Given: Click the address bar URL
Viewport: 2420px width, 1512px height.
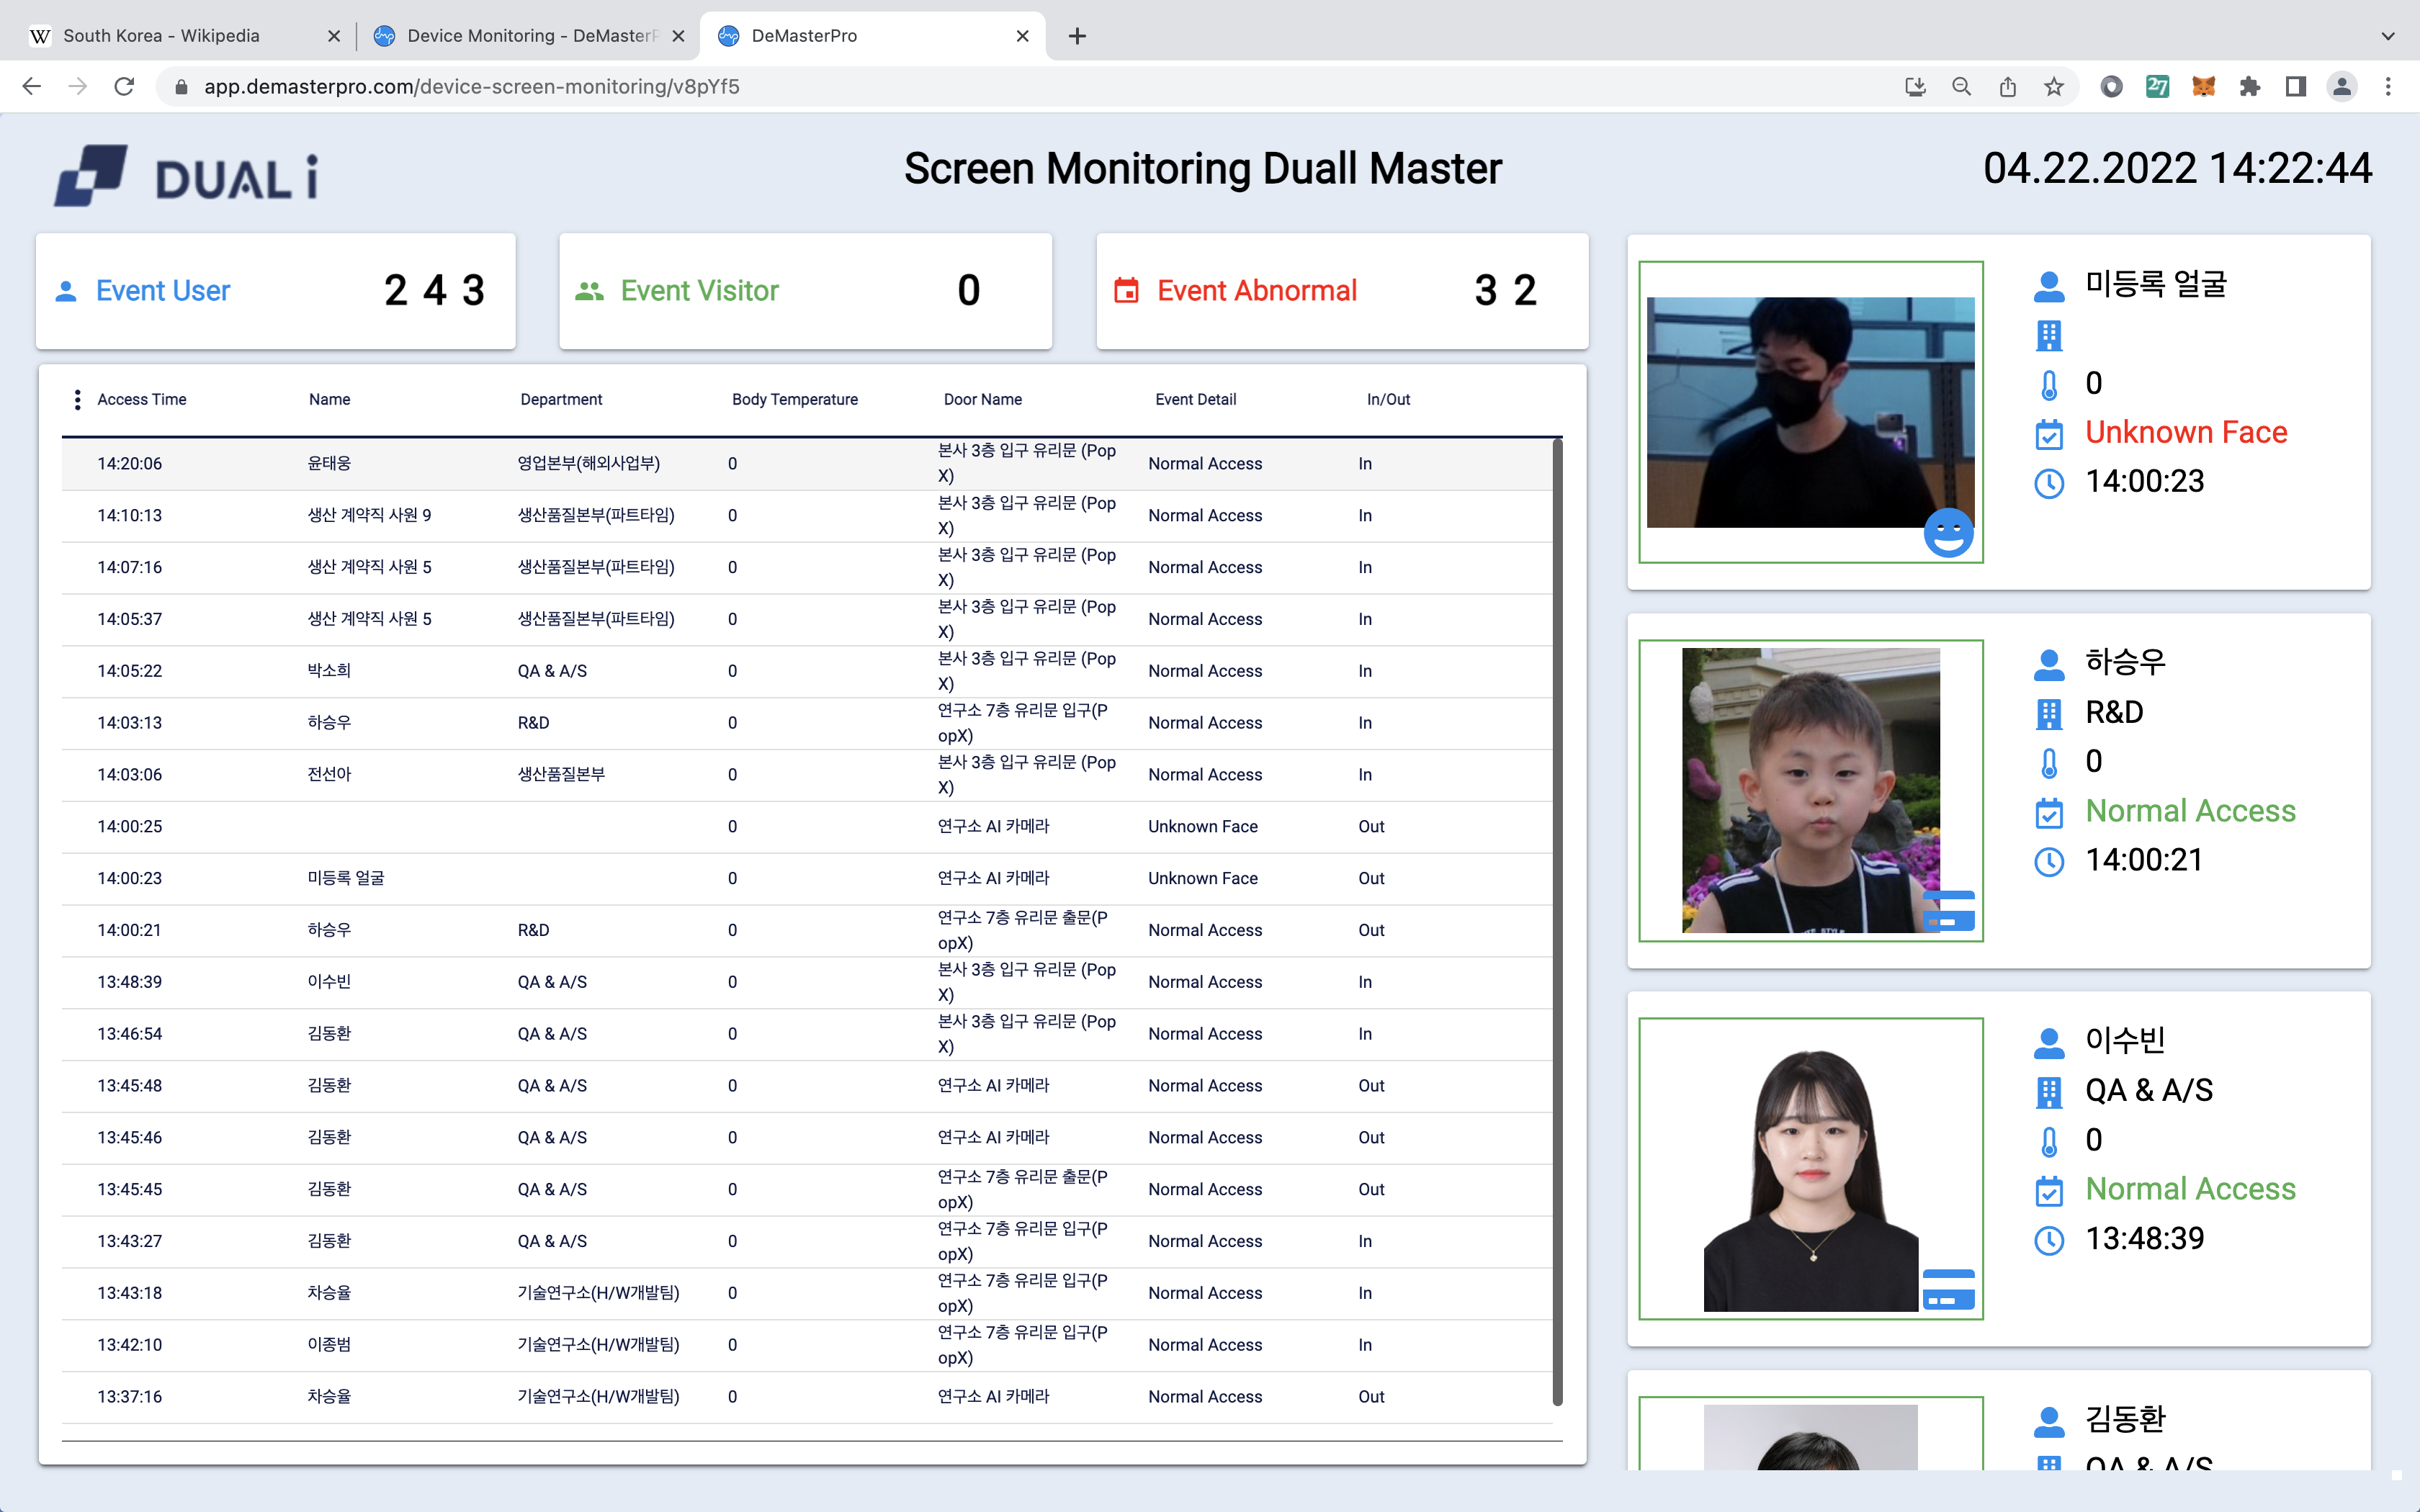Looking at the screenshot, I should point(472,87).
